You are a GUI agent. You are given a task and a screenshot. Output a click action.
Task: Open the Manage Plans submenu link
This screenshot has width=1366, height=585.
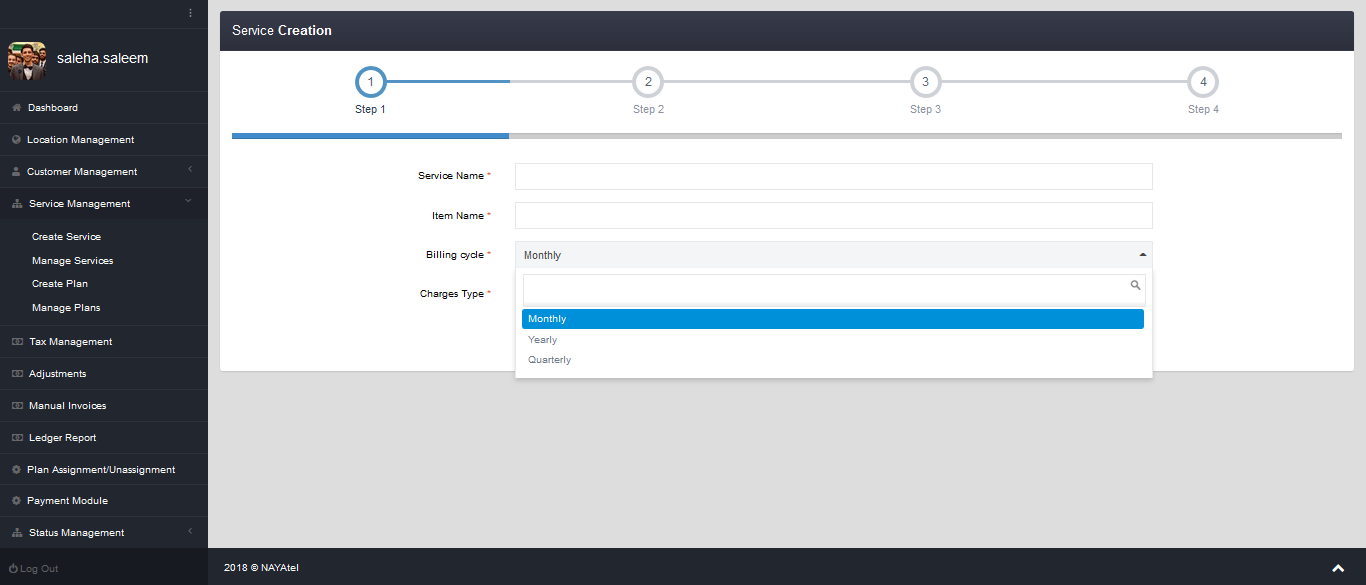[66, 308]
